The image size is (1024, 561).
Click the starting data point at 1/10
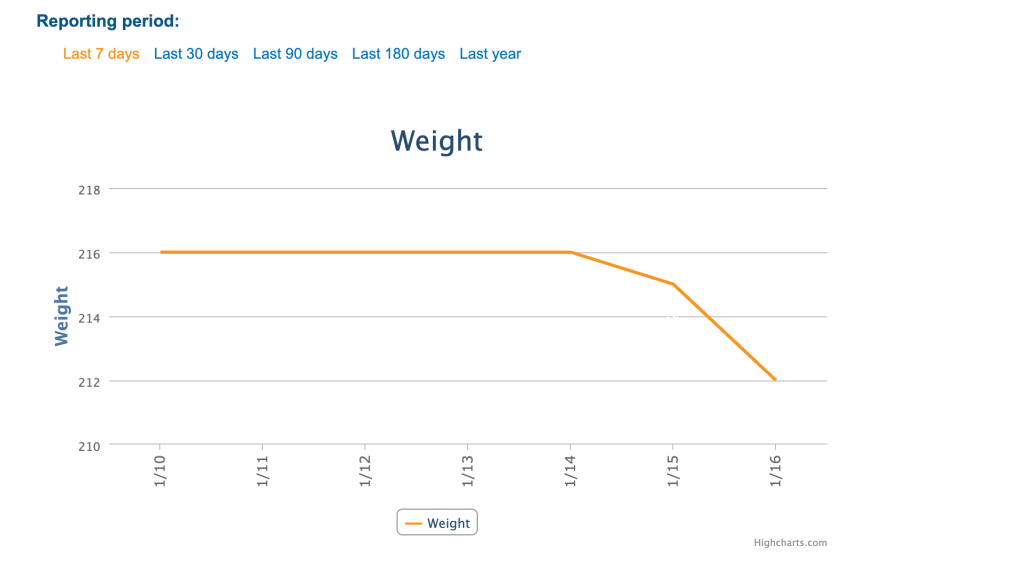[161, 252]
